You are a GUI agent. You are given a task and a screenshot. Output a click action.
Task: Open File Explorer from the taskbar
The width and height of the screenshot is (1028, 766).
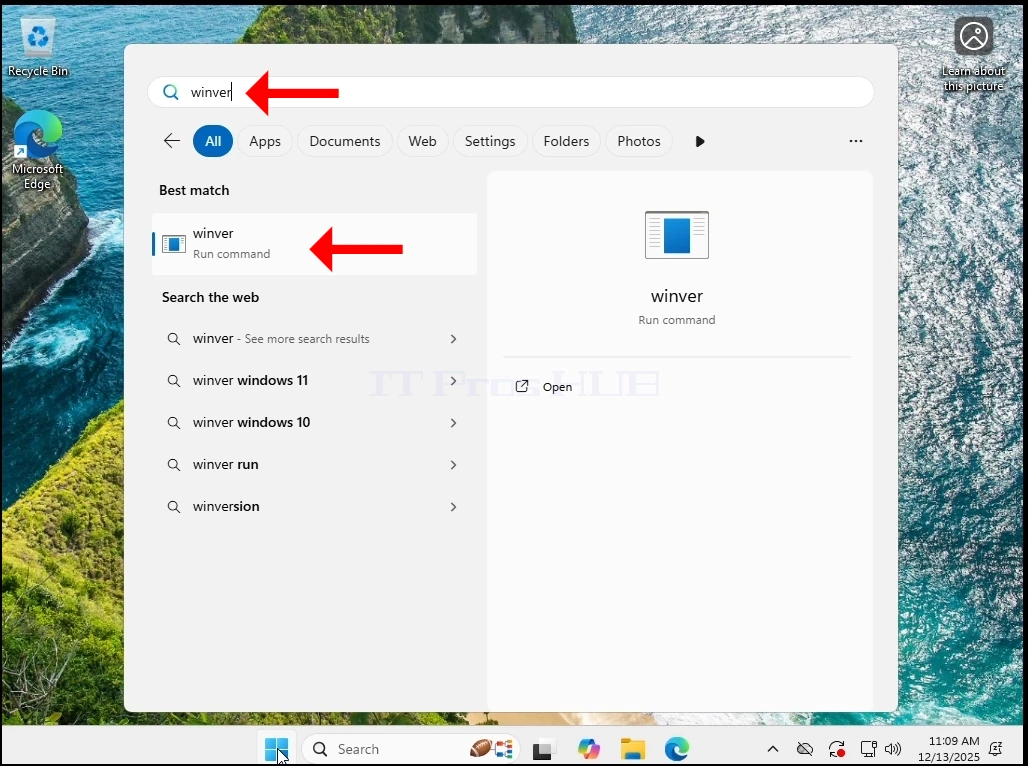coord(633,748)
